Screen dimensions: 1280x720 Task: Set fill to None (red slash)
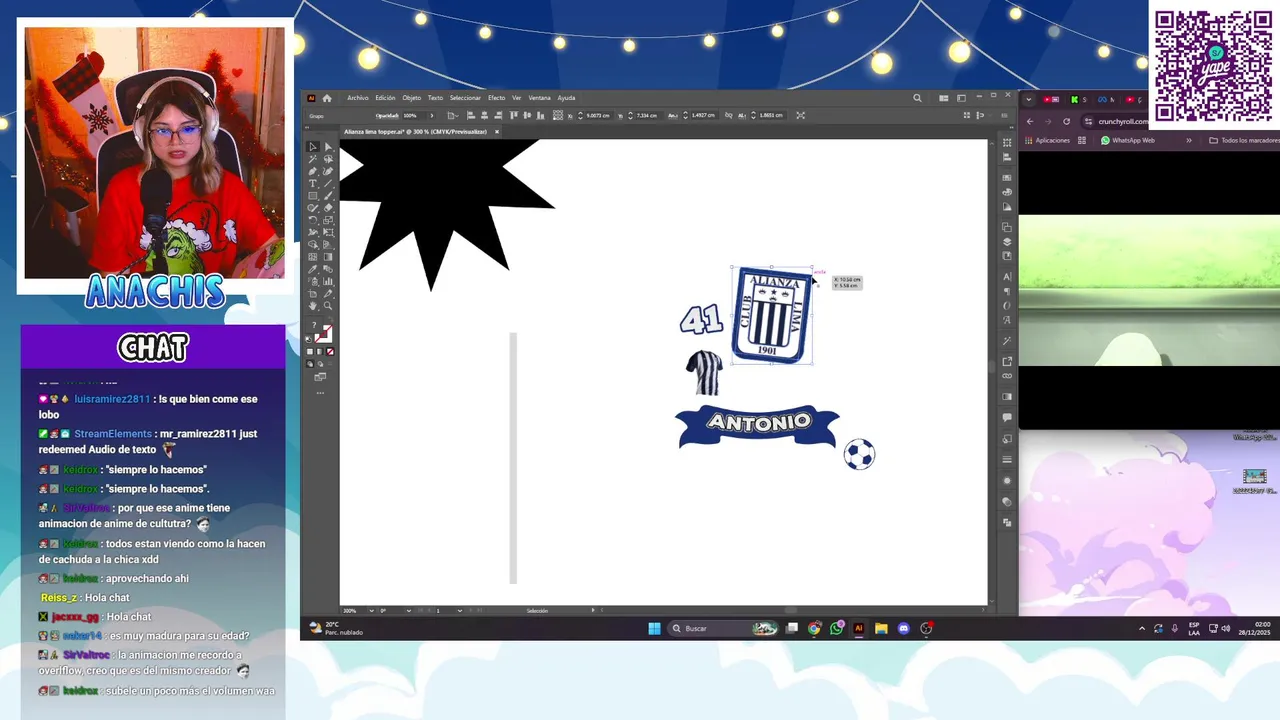click(331, 352)
